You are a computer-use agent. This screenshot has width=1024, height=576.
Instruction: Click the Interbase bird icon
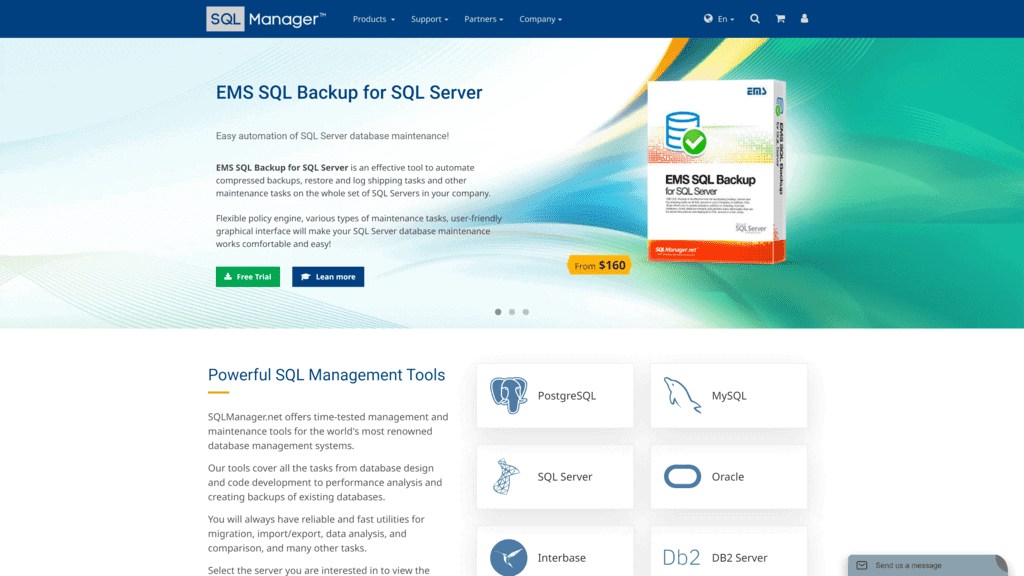coord(509,558)
